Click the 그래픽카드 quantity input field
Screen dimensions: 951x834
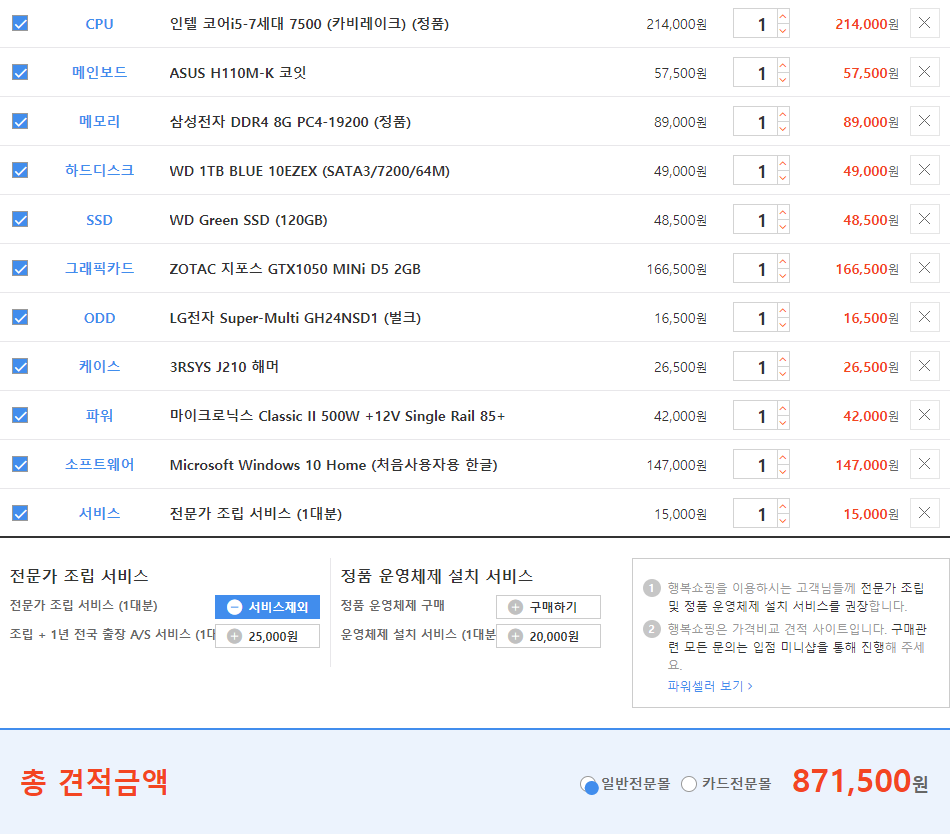tap(755, 269)
